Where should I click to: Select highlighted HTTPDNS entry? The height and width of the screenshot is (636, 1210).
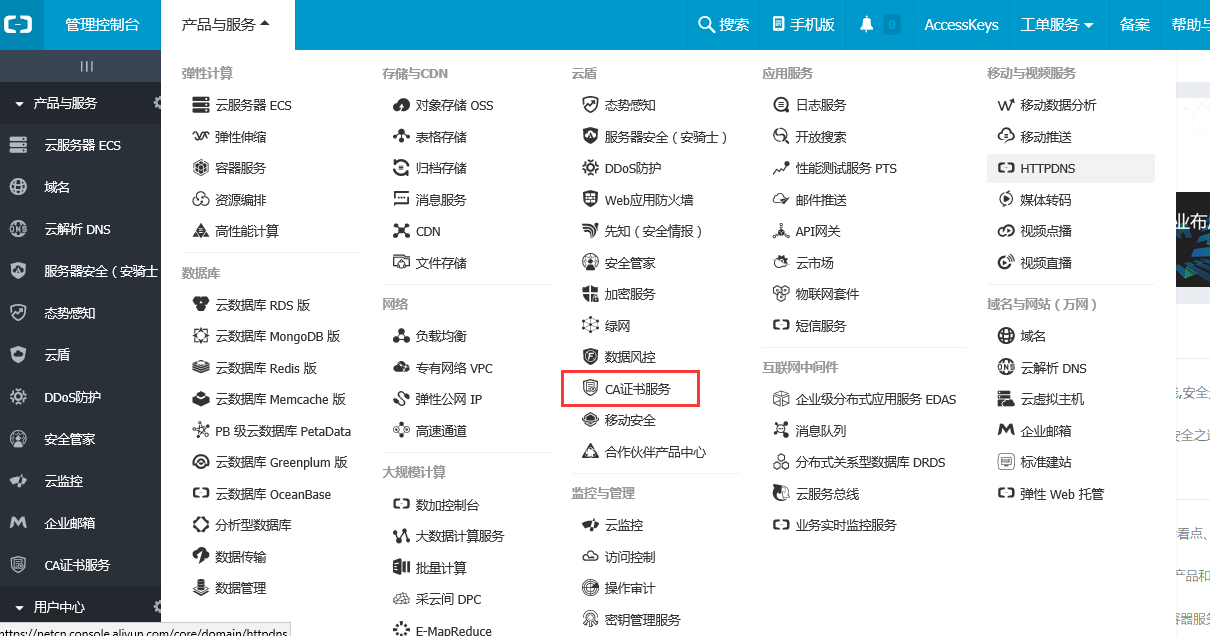1071,168
